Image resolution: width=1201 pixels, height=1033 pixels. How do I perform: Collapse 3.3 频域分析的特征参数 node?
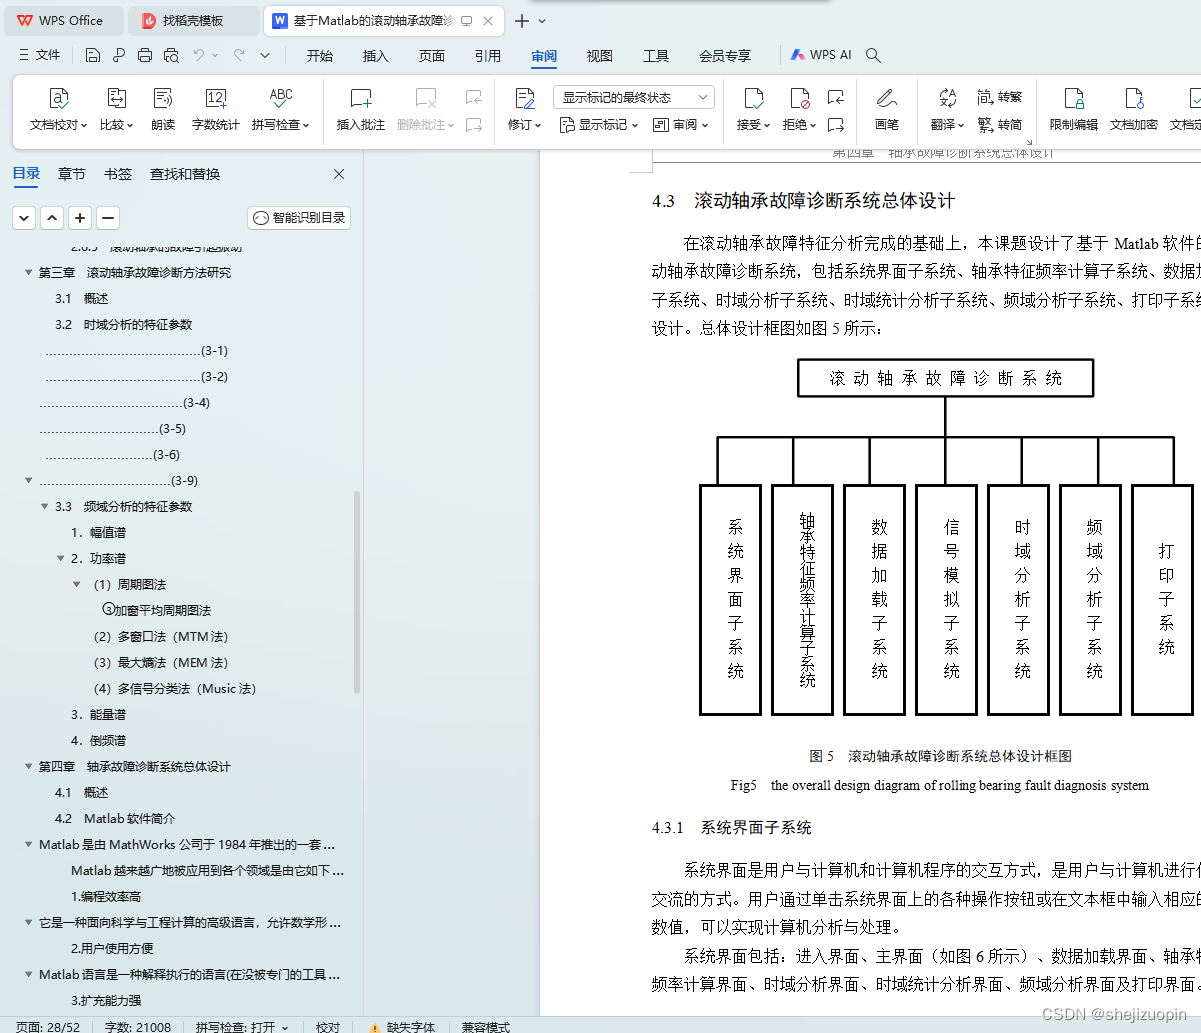tap(44, 506)
